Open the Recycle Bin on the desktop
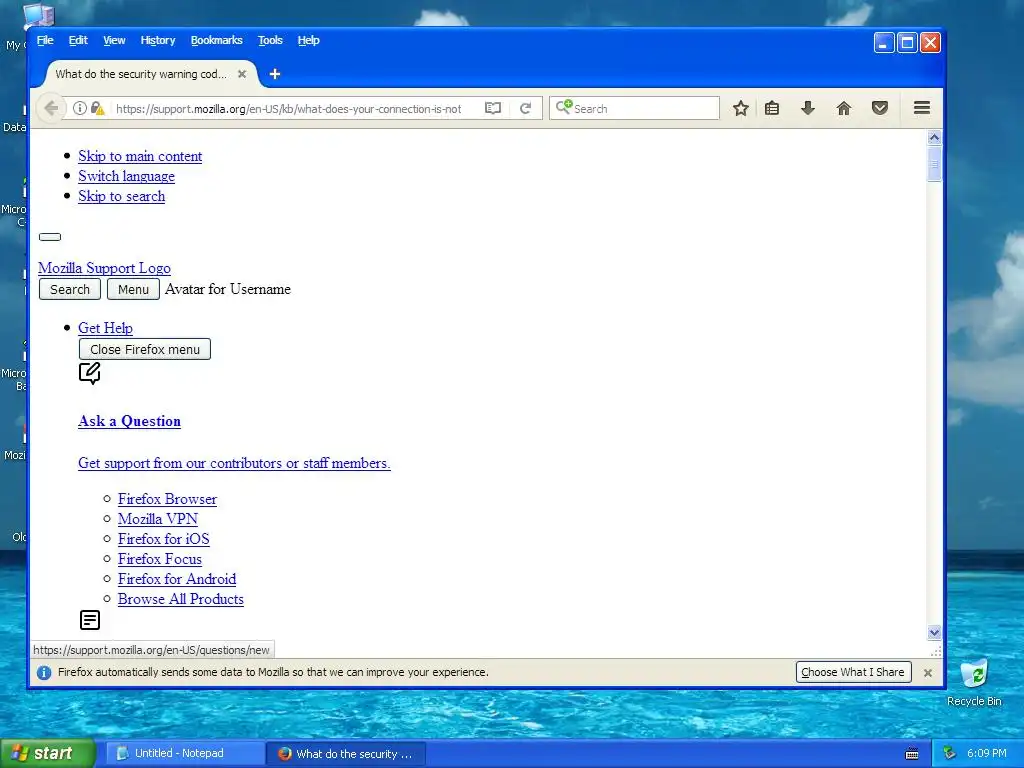The width and height of the screenshot is (1024, 768). [974, 683]
